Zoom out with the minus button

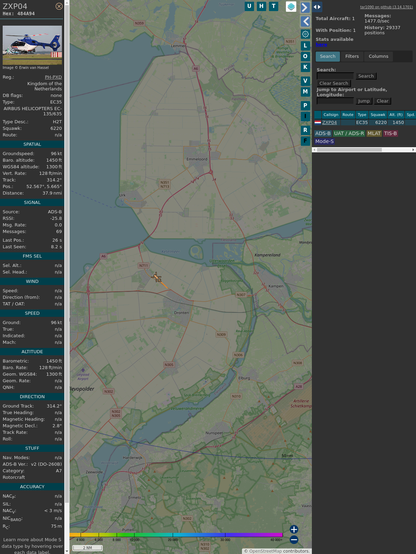(x=294, y=540)
